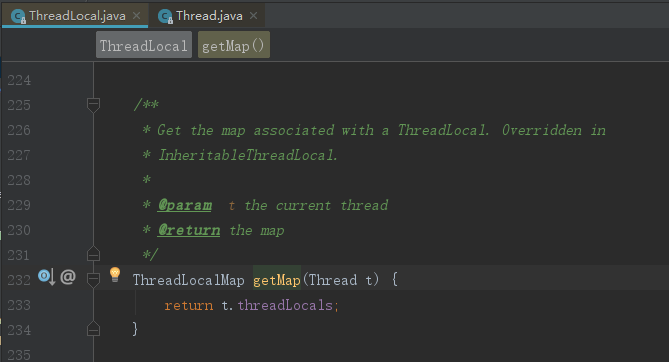Image resolution: width=669 pixels, height=362 pixels.
Task: Click the closing brace on line 234
Action: 135,329
